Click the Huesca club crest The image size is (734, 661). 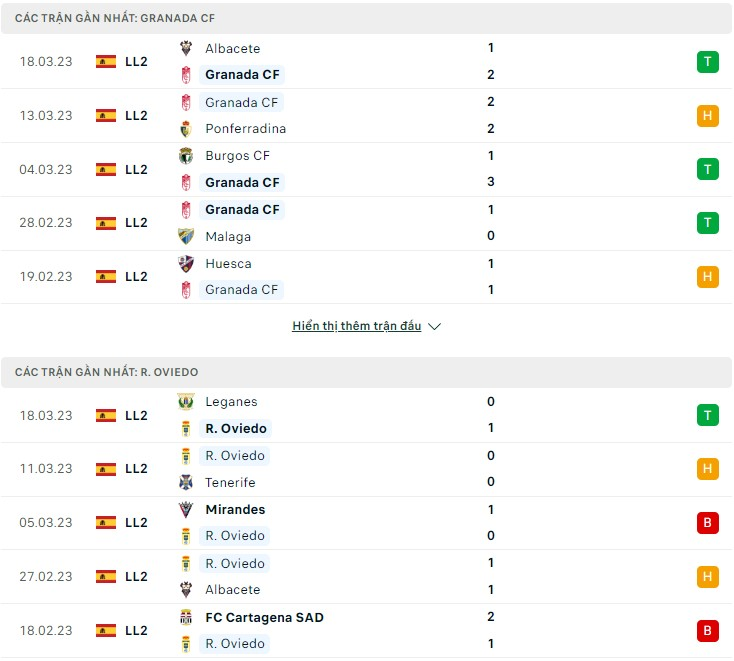[x=186, y=264]
